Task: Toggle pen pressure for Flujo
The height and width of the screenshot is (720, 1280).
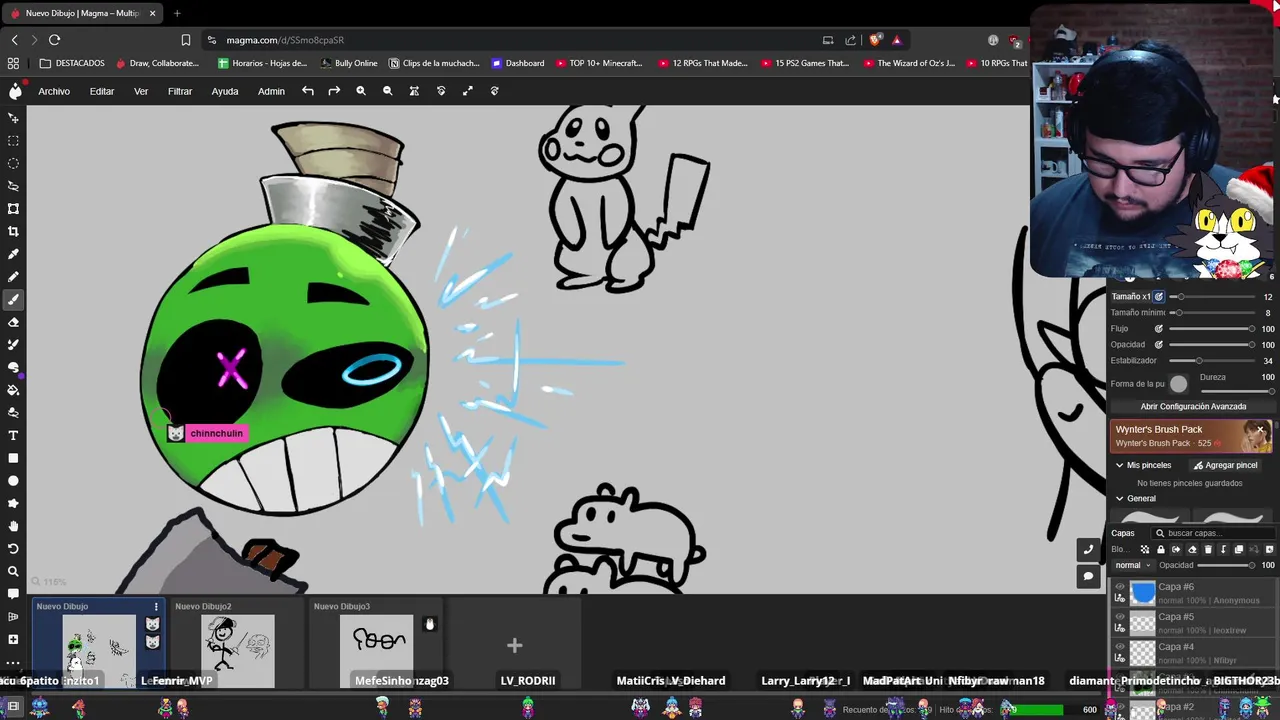Action: (x=1159, y=329)
